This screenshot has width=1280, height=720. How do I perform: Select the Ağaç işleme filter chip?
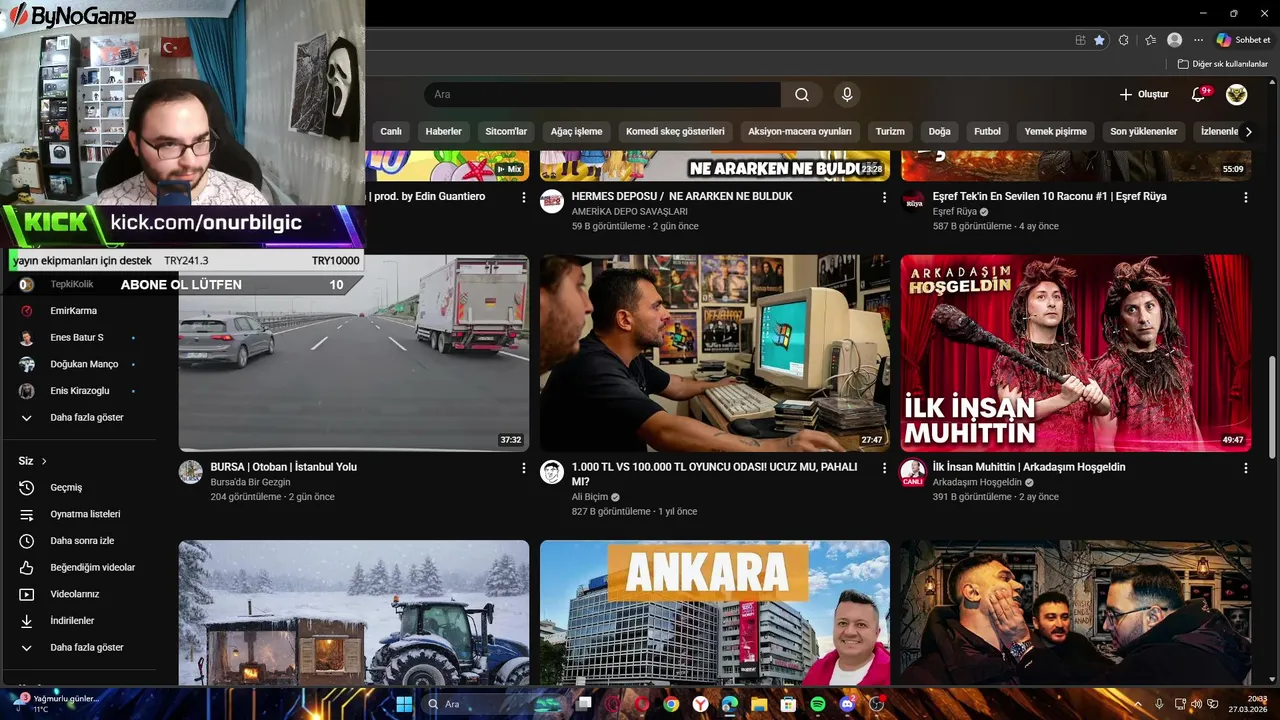(x=577, y=131)
